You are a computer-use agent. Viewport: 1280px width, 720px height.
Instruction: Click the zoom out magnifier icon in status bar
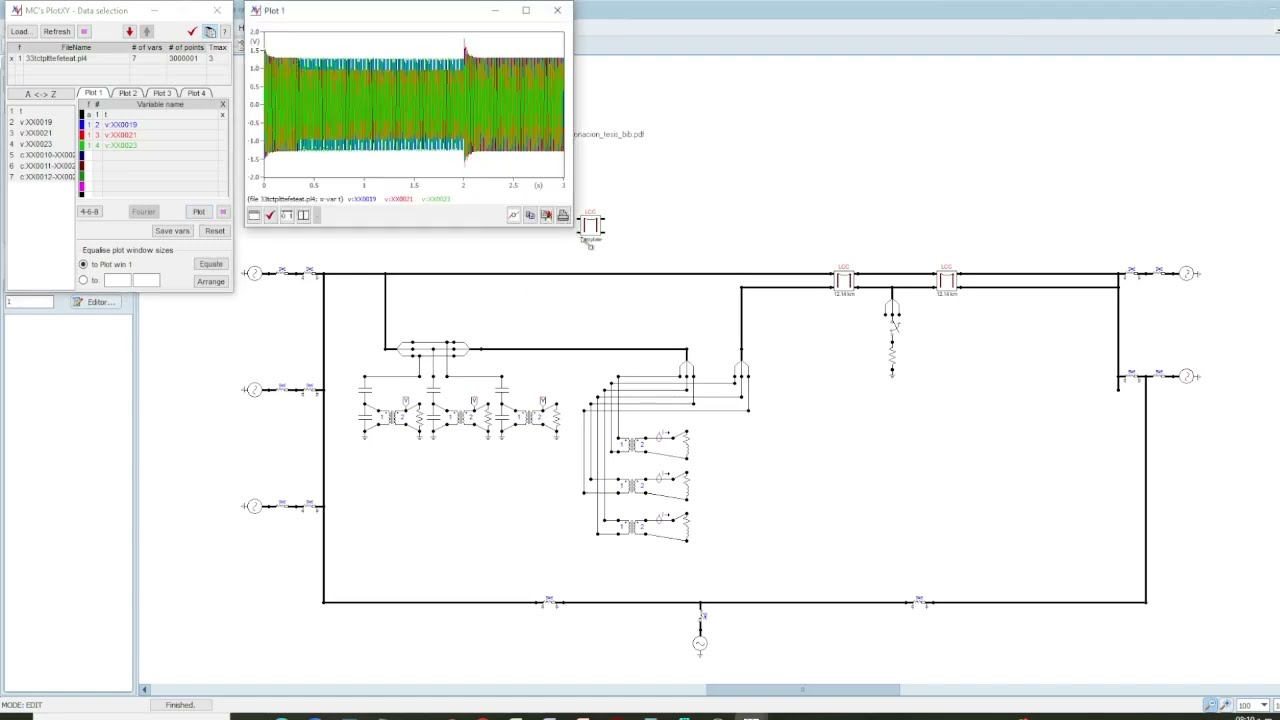tap(1210, 705)
